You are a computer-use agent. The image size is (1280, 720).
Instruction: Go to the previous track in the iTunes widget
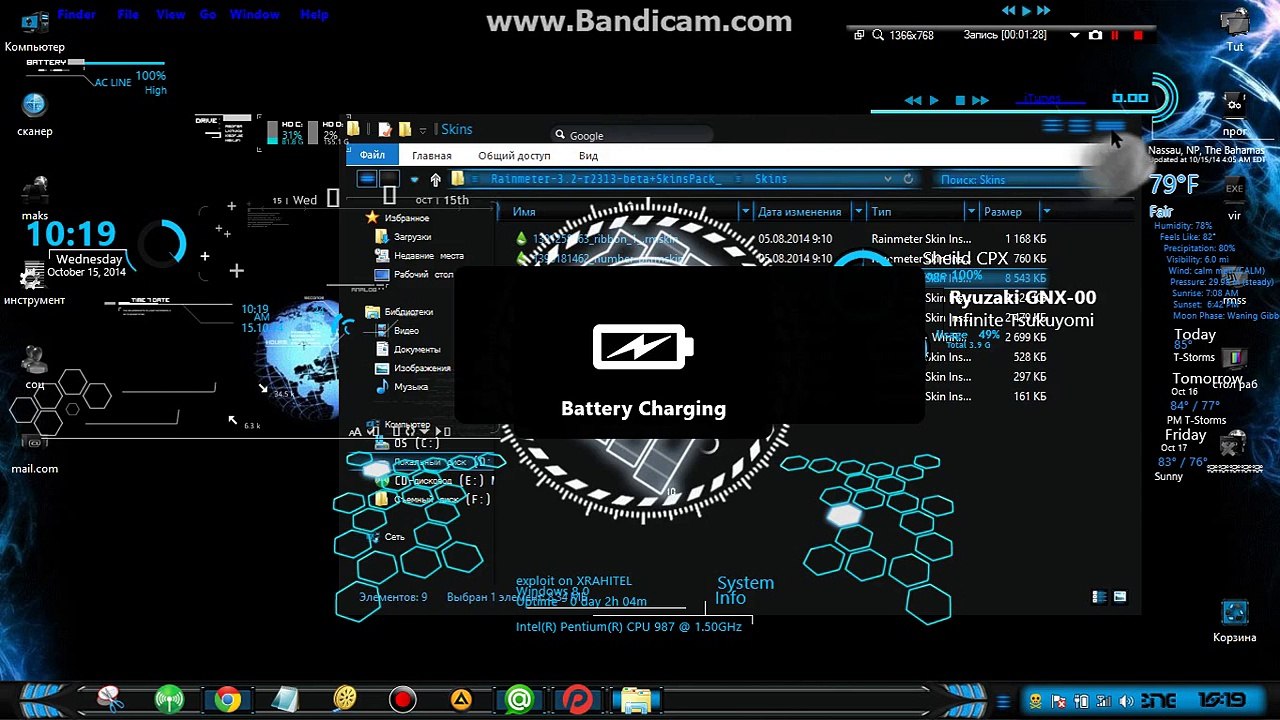(912, 100)
